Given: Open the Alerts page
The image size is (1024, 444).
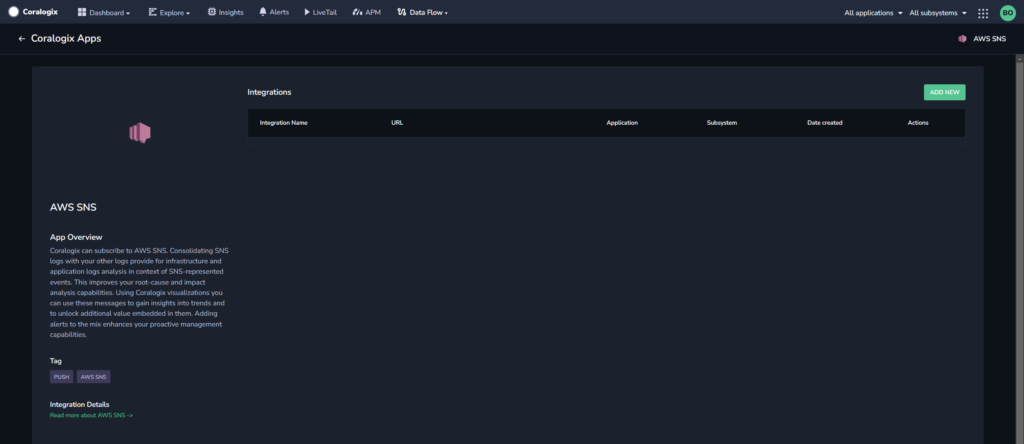Looking at the screenshot, I should pos(274,12).
